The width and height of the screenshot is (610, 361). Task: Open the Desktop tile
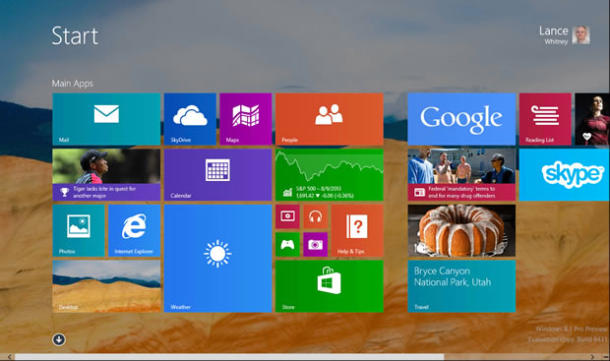tap(106, 286)
